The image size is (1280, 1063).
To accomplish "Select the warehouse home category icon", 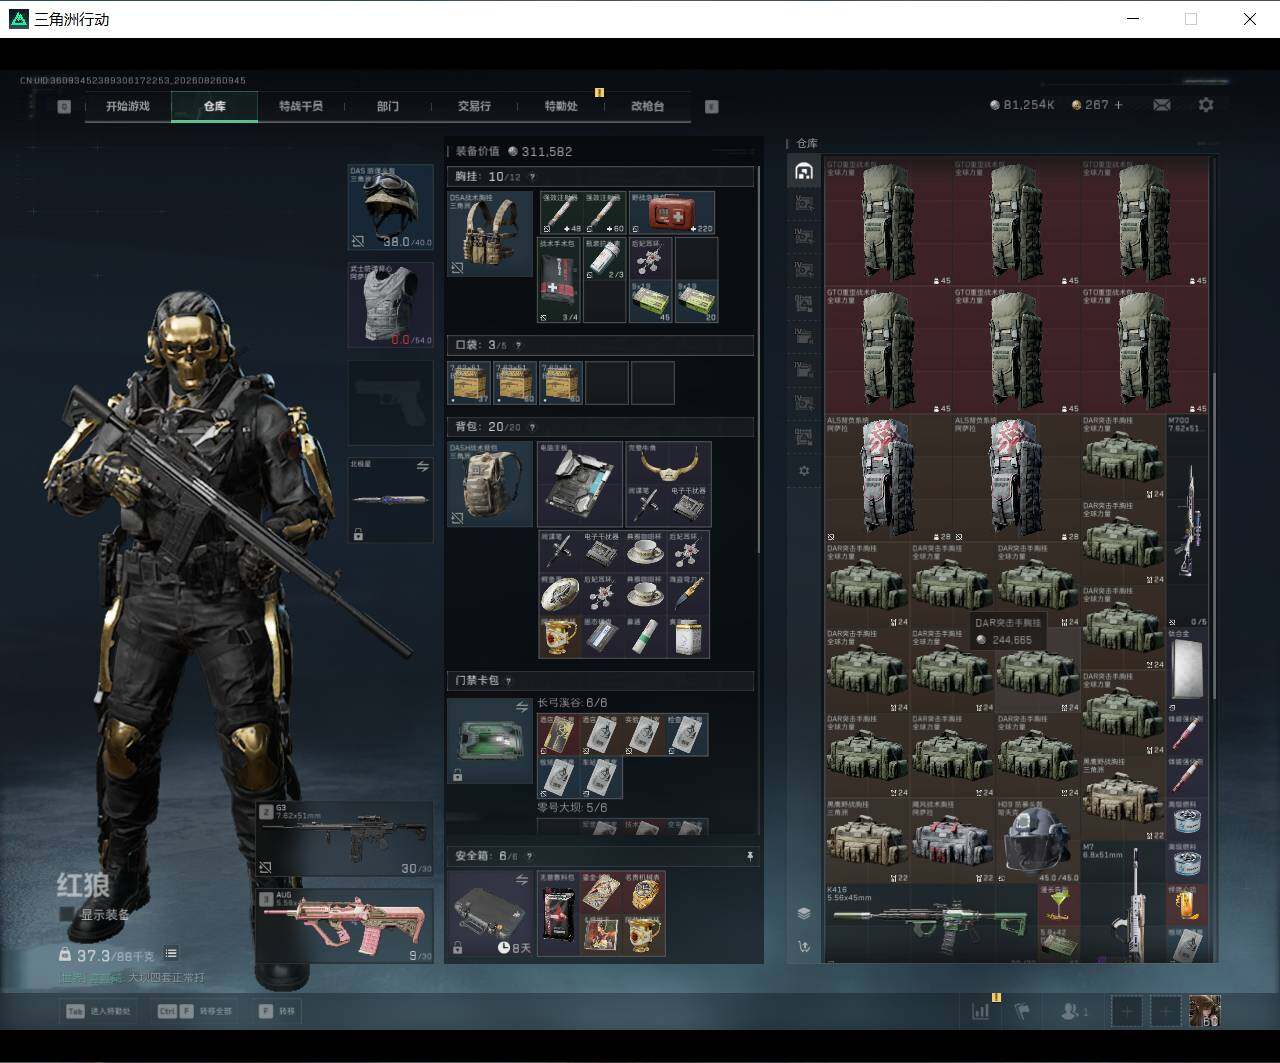I will tap(804, 171).
